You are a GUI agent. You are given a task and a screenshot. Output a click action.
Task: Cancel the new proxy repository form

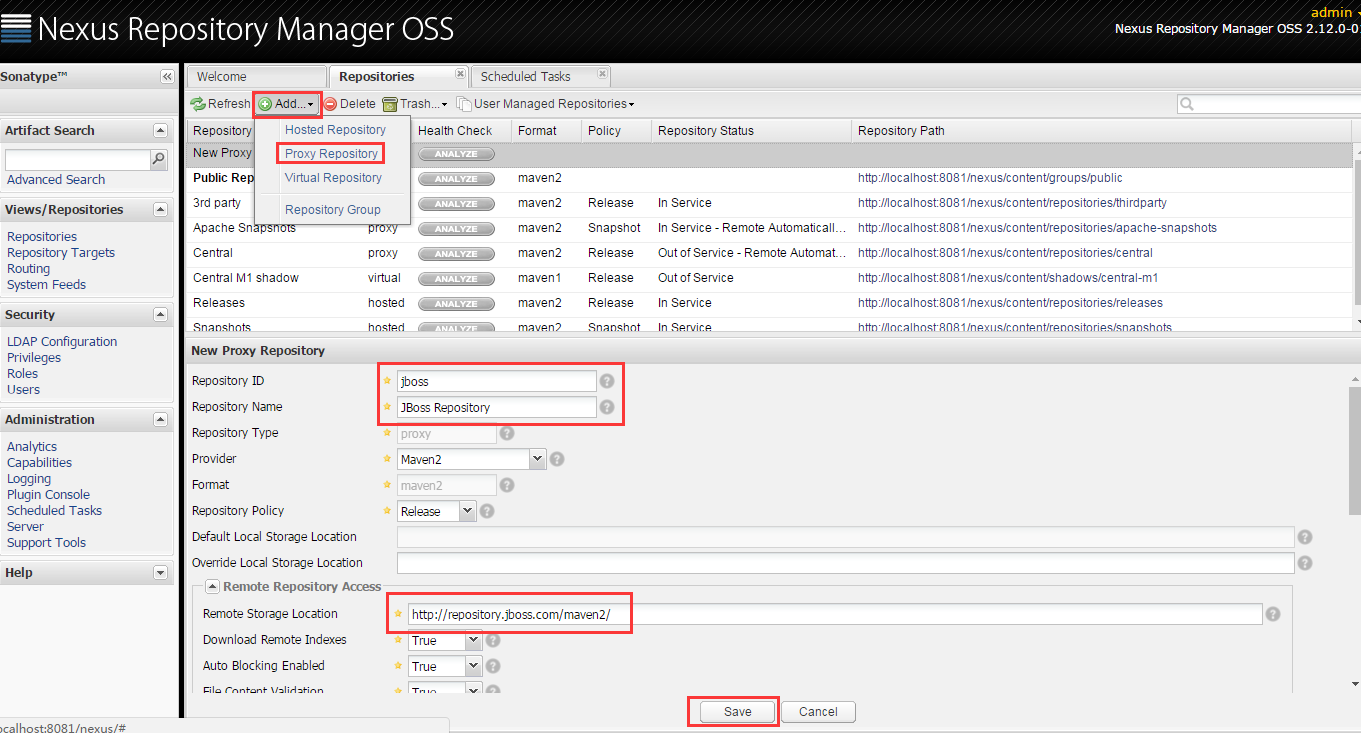[x=818, y=712]
